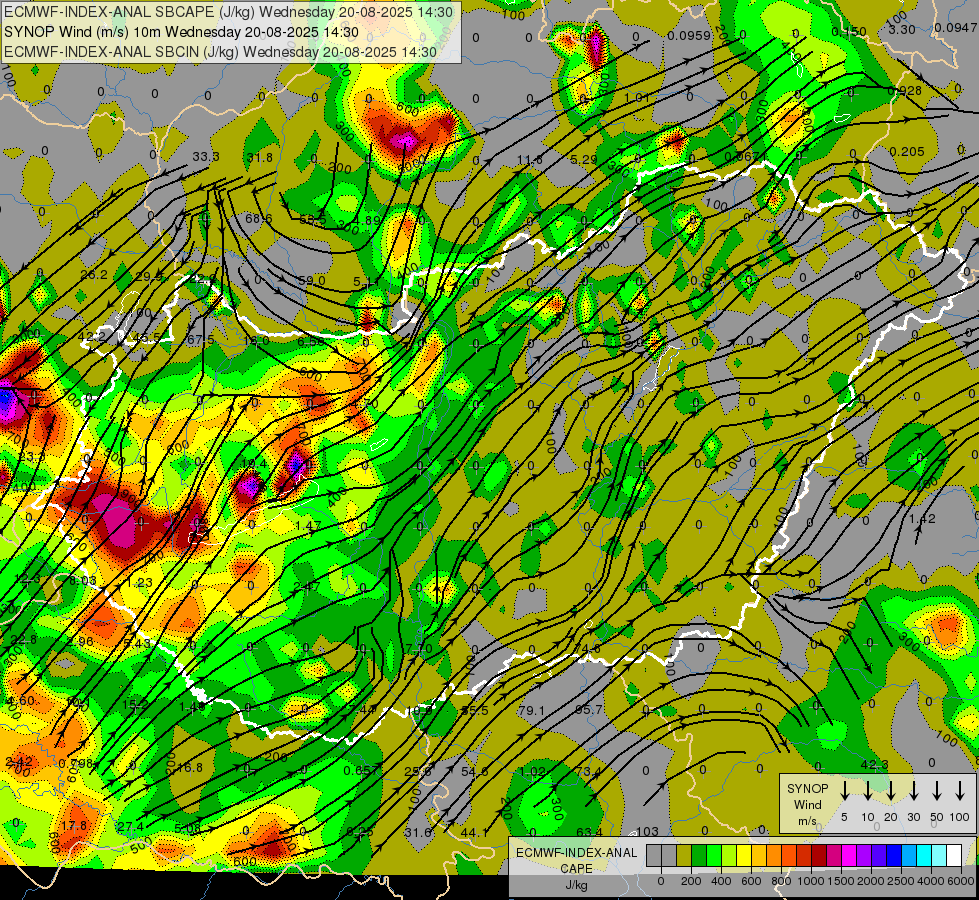
Task: Click the 1000 tick label in the CAPE legend
Action: (x=811, y=881)
